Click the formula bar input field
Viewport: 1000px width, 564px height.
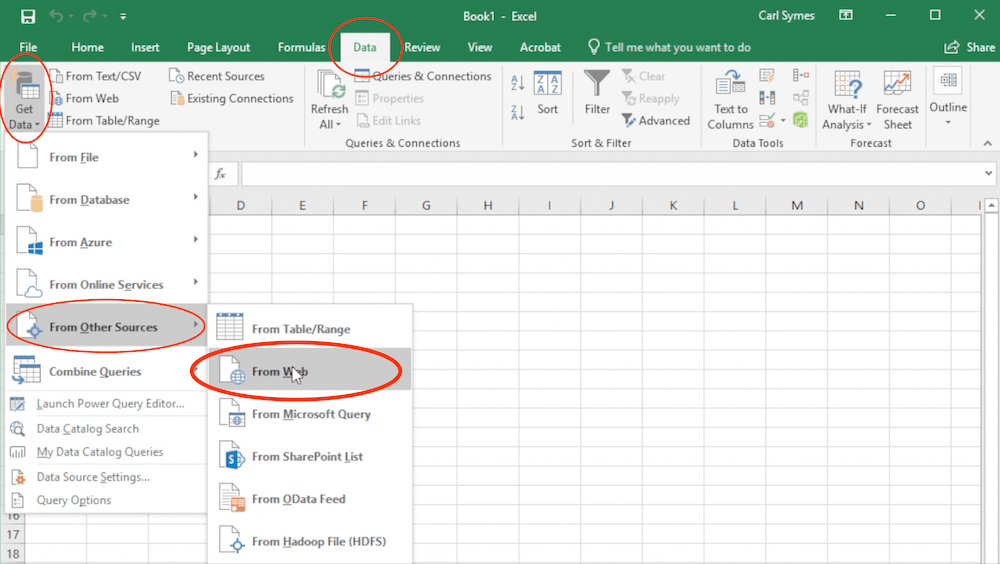coord(600,174)
